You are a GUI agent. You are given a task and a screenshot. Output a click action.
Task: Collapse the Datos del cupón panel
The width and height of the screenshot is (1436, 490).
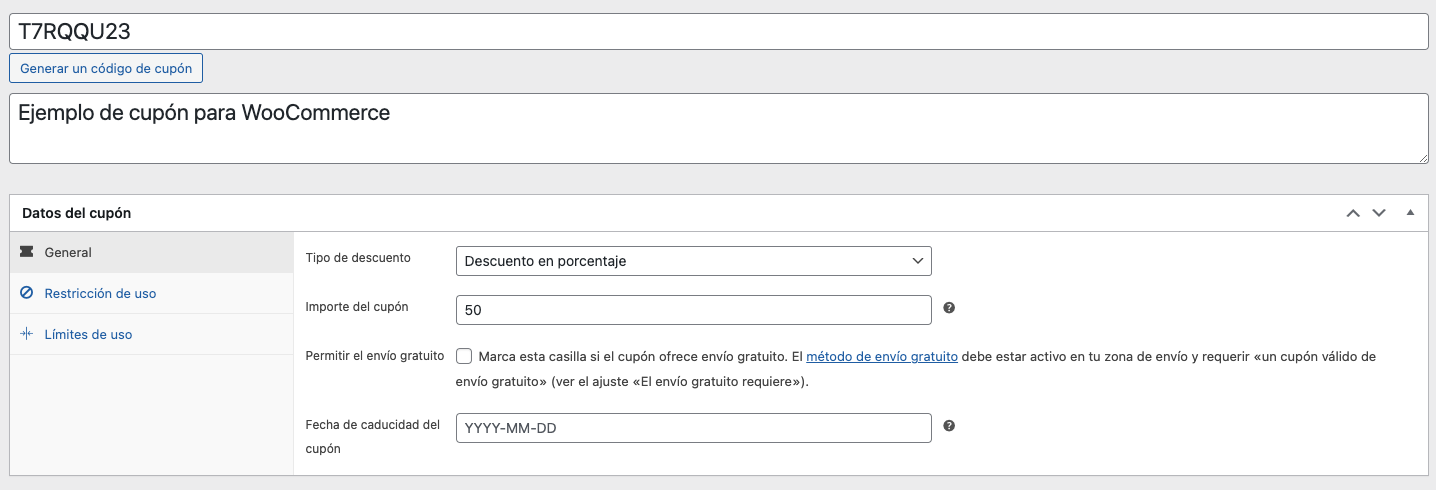click(x=1410, y=213)
